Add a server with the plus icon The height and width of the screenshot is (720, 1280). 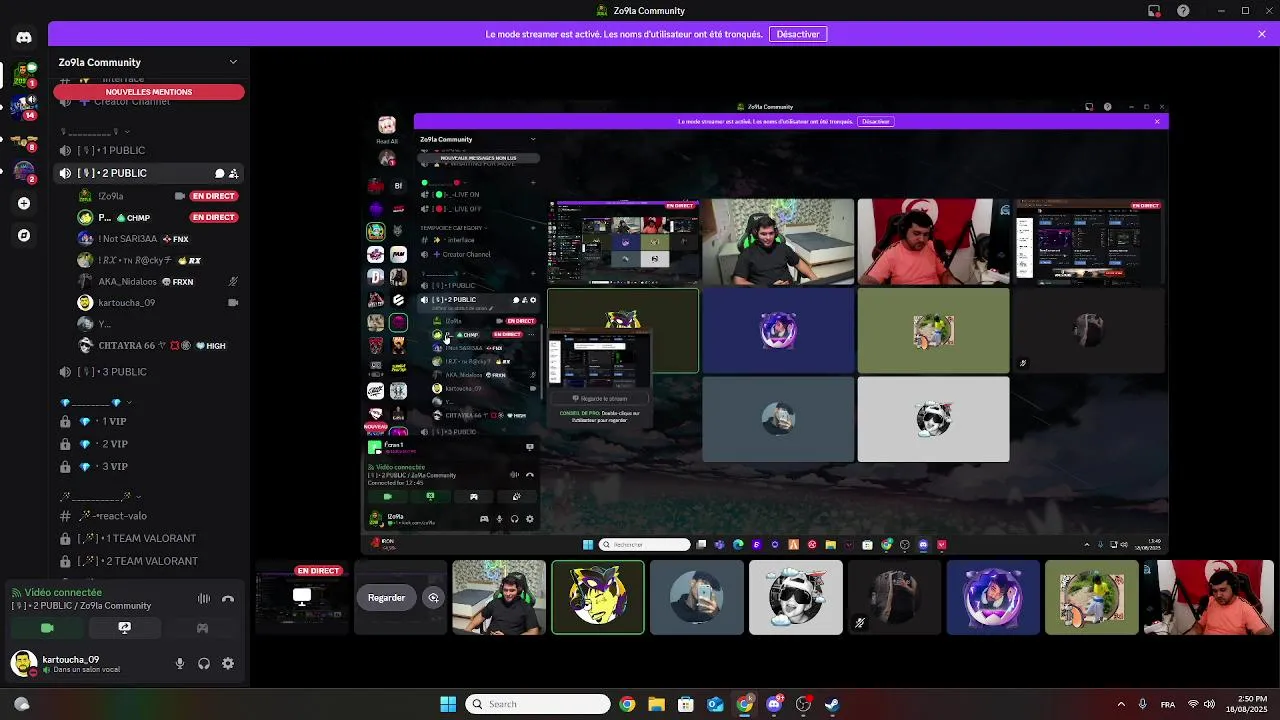tap(24, 203)
